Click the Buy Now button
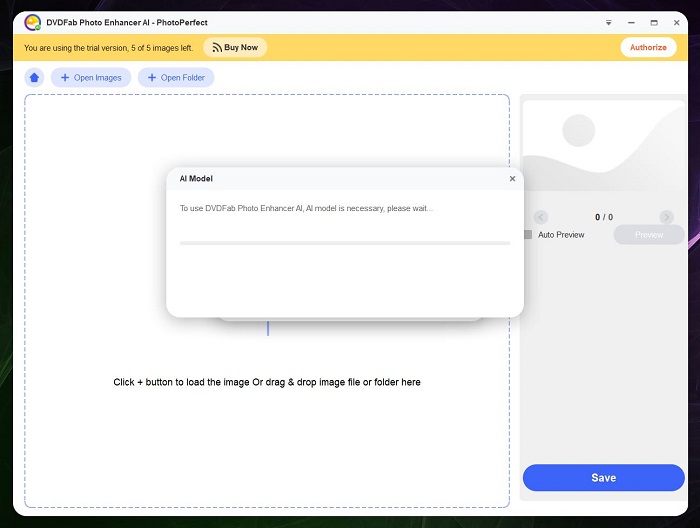This screenshot has width=700, height=528. tap(235, 47)
